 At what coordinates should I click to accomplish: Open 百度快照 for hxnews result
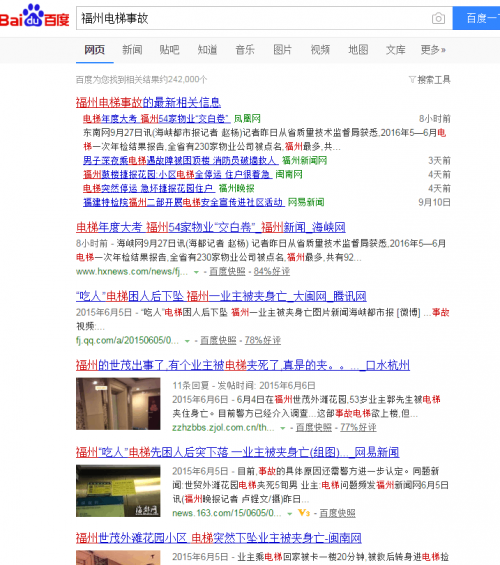[227, 271]
